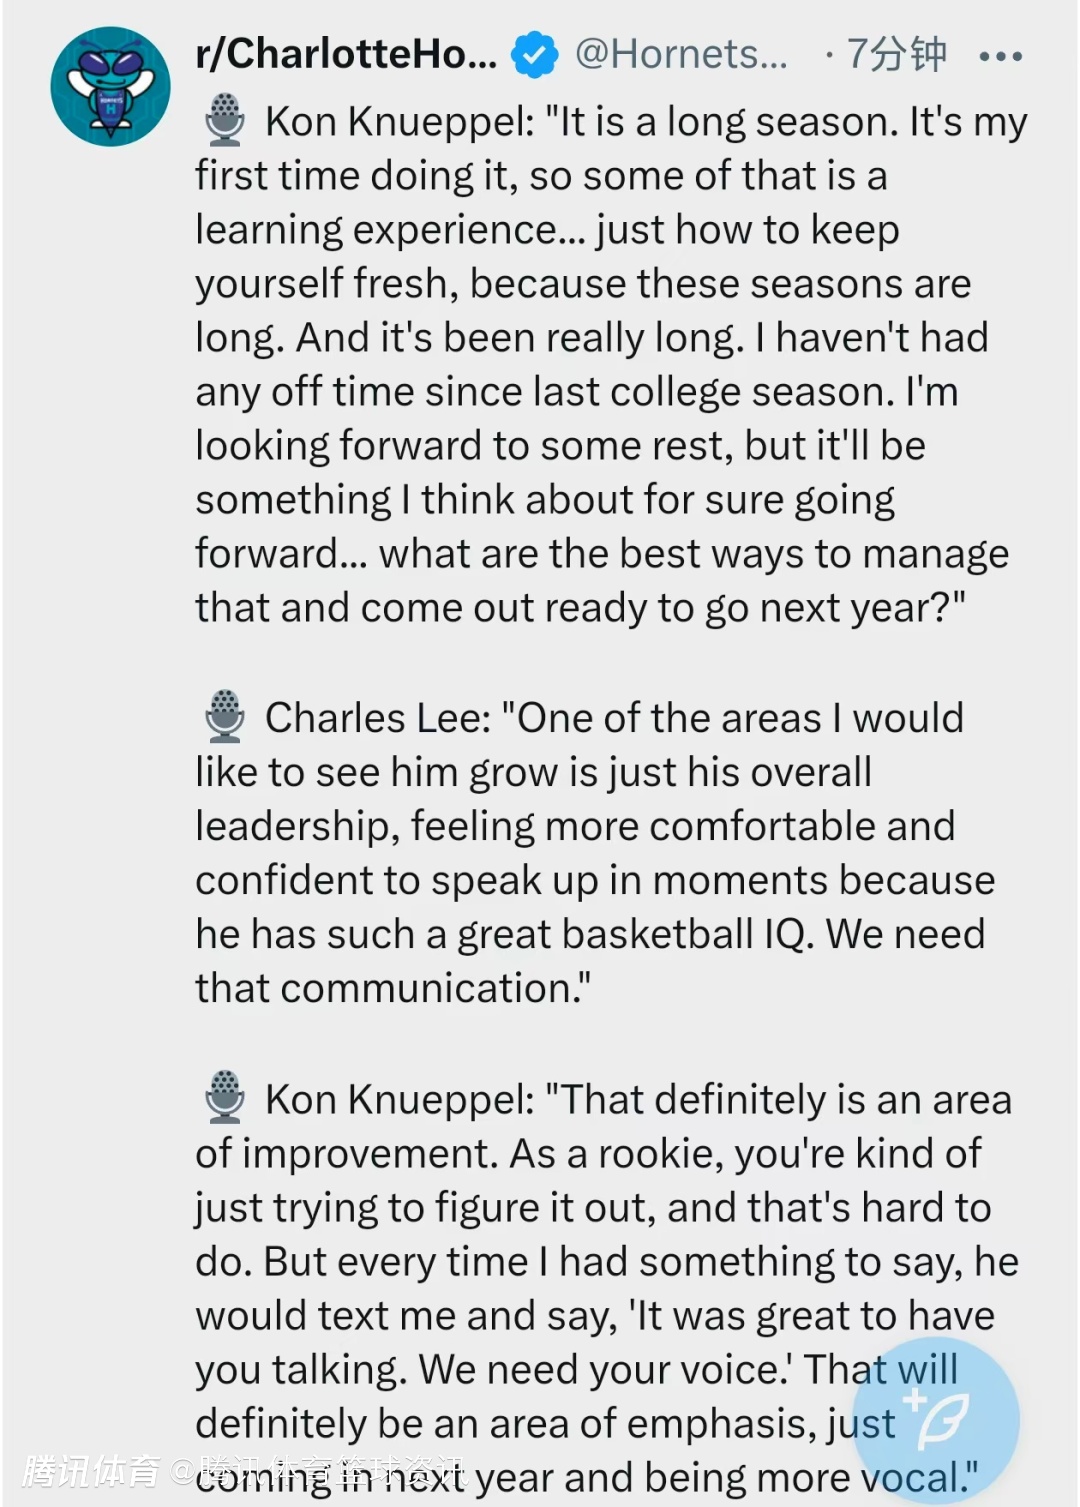Screen dimensions: 1080x1507
Task: Click the first microphone emoji above the quotes
Action: [x=225, y=121]
